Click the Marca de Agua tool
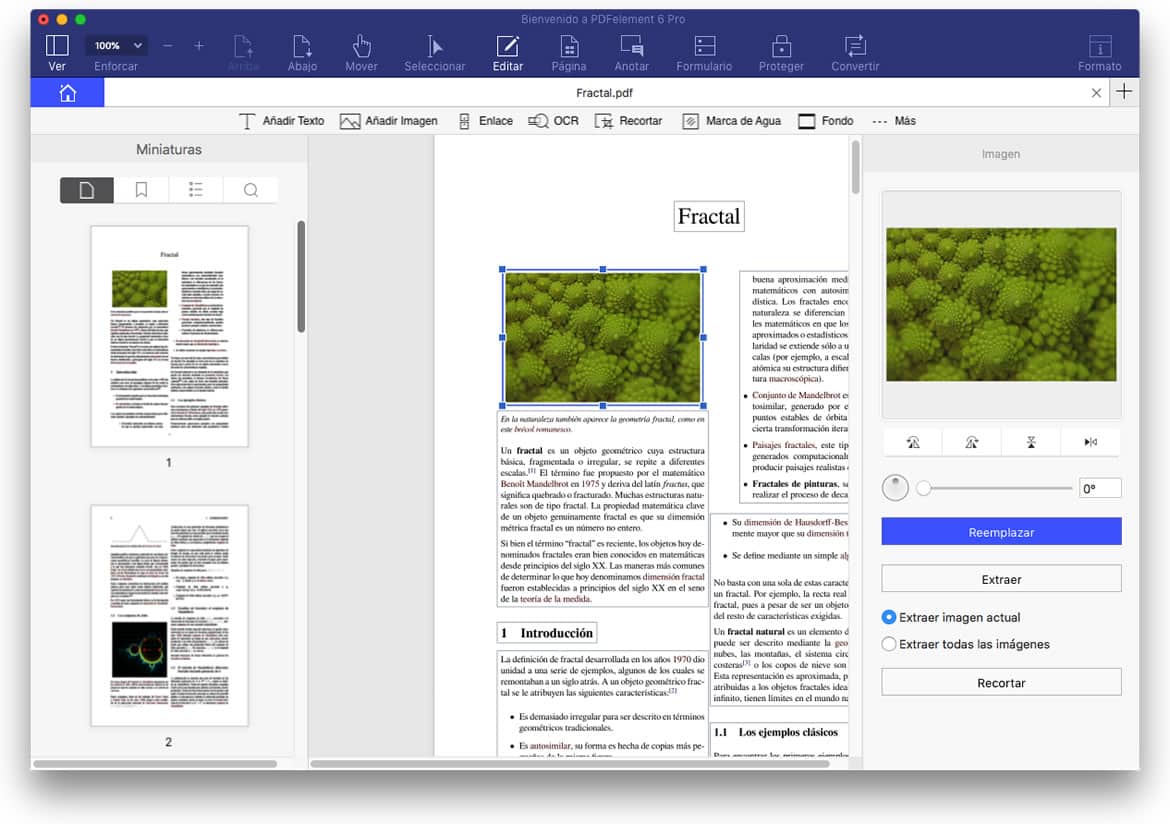 point(731,121)
